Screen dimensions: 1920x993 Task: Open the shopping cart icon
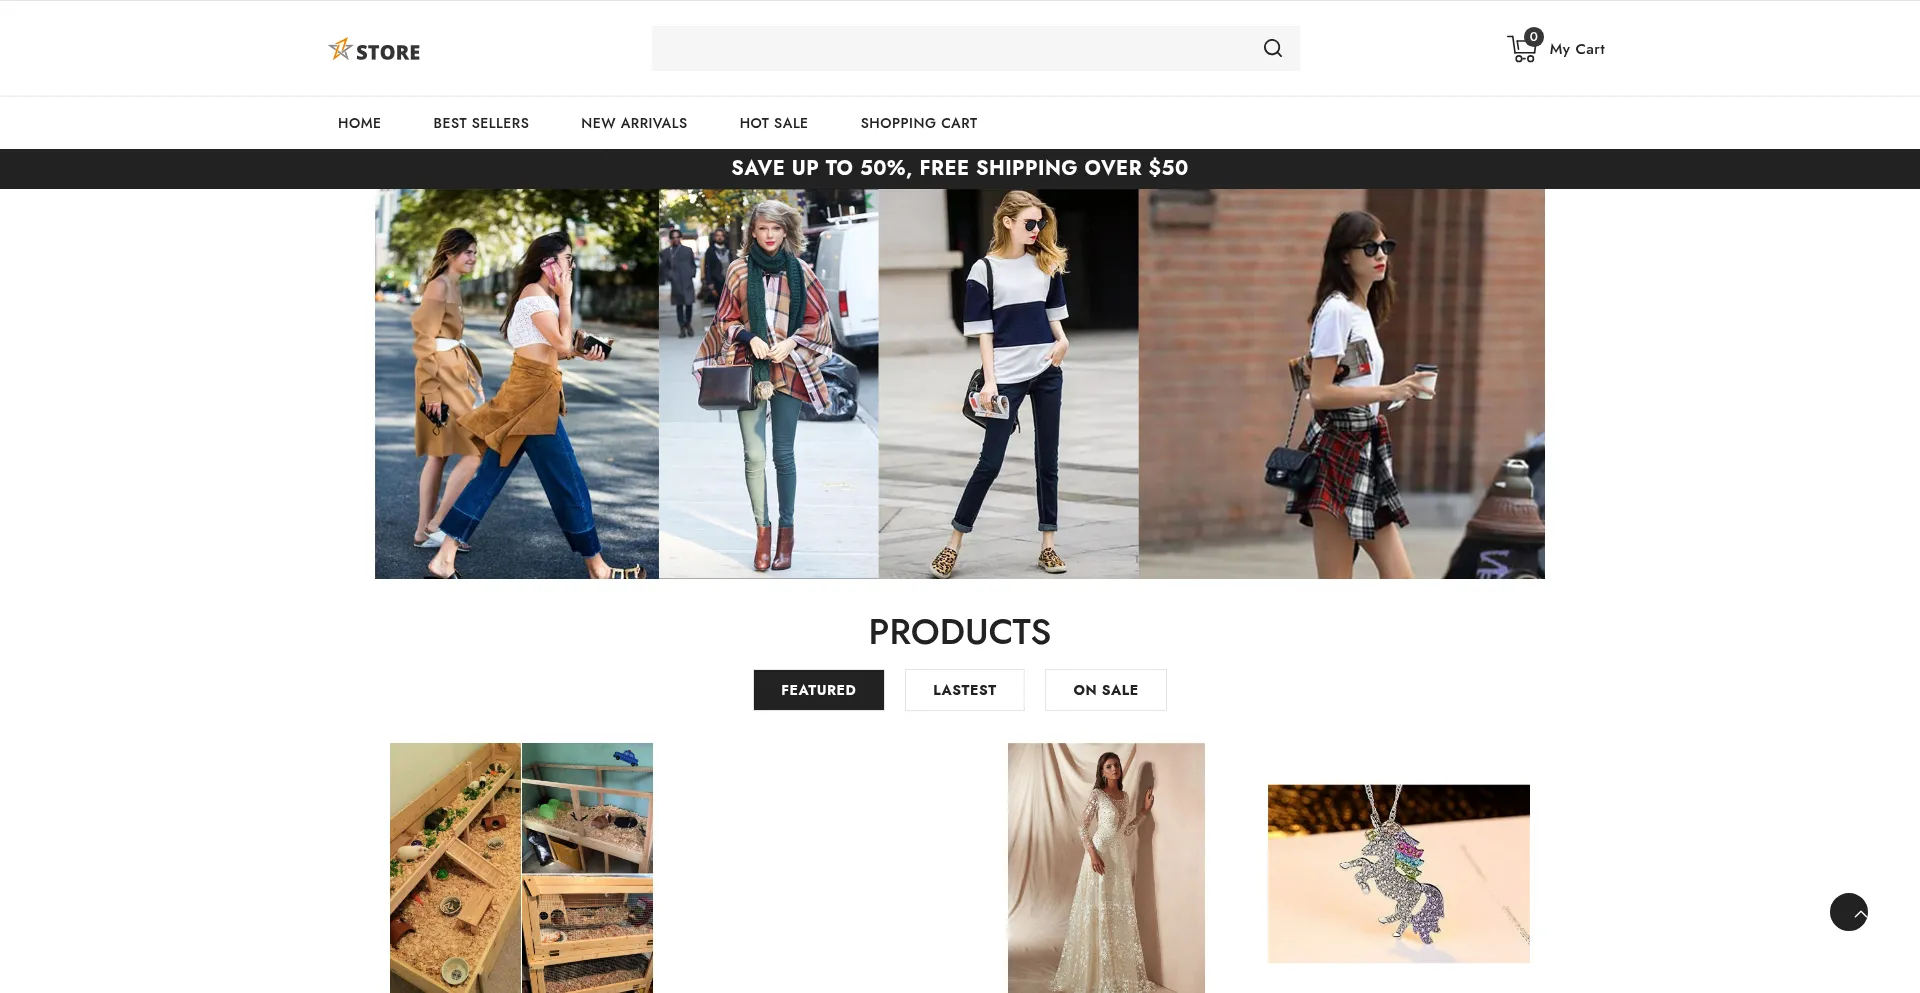pos(1520,51)
